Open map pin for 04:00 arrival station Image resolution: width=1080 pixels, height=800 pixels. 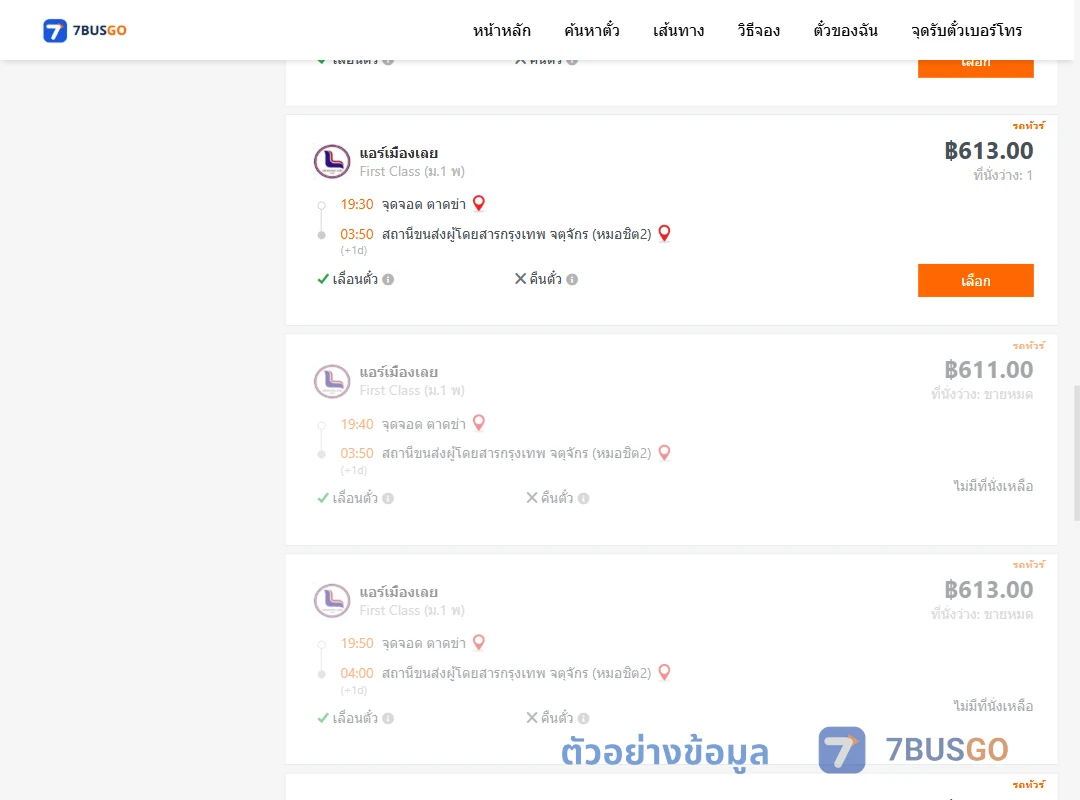(x=664, y=673)
